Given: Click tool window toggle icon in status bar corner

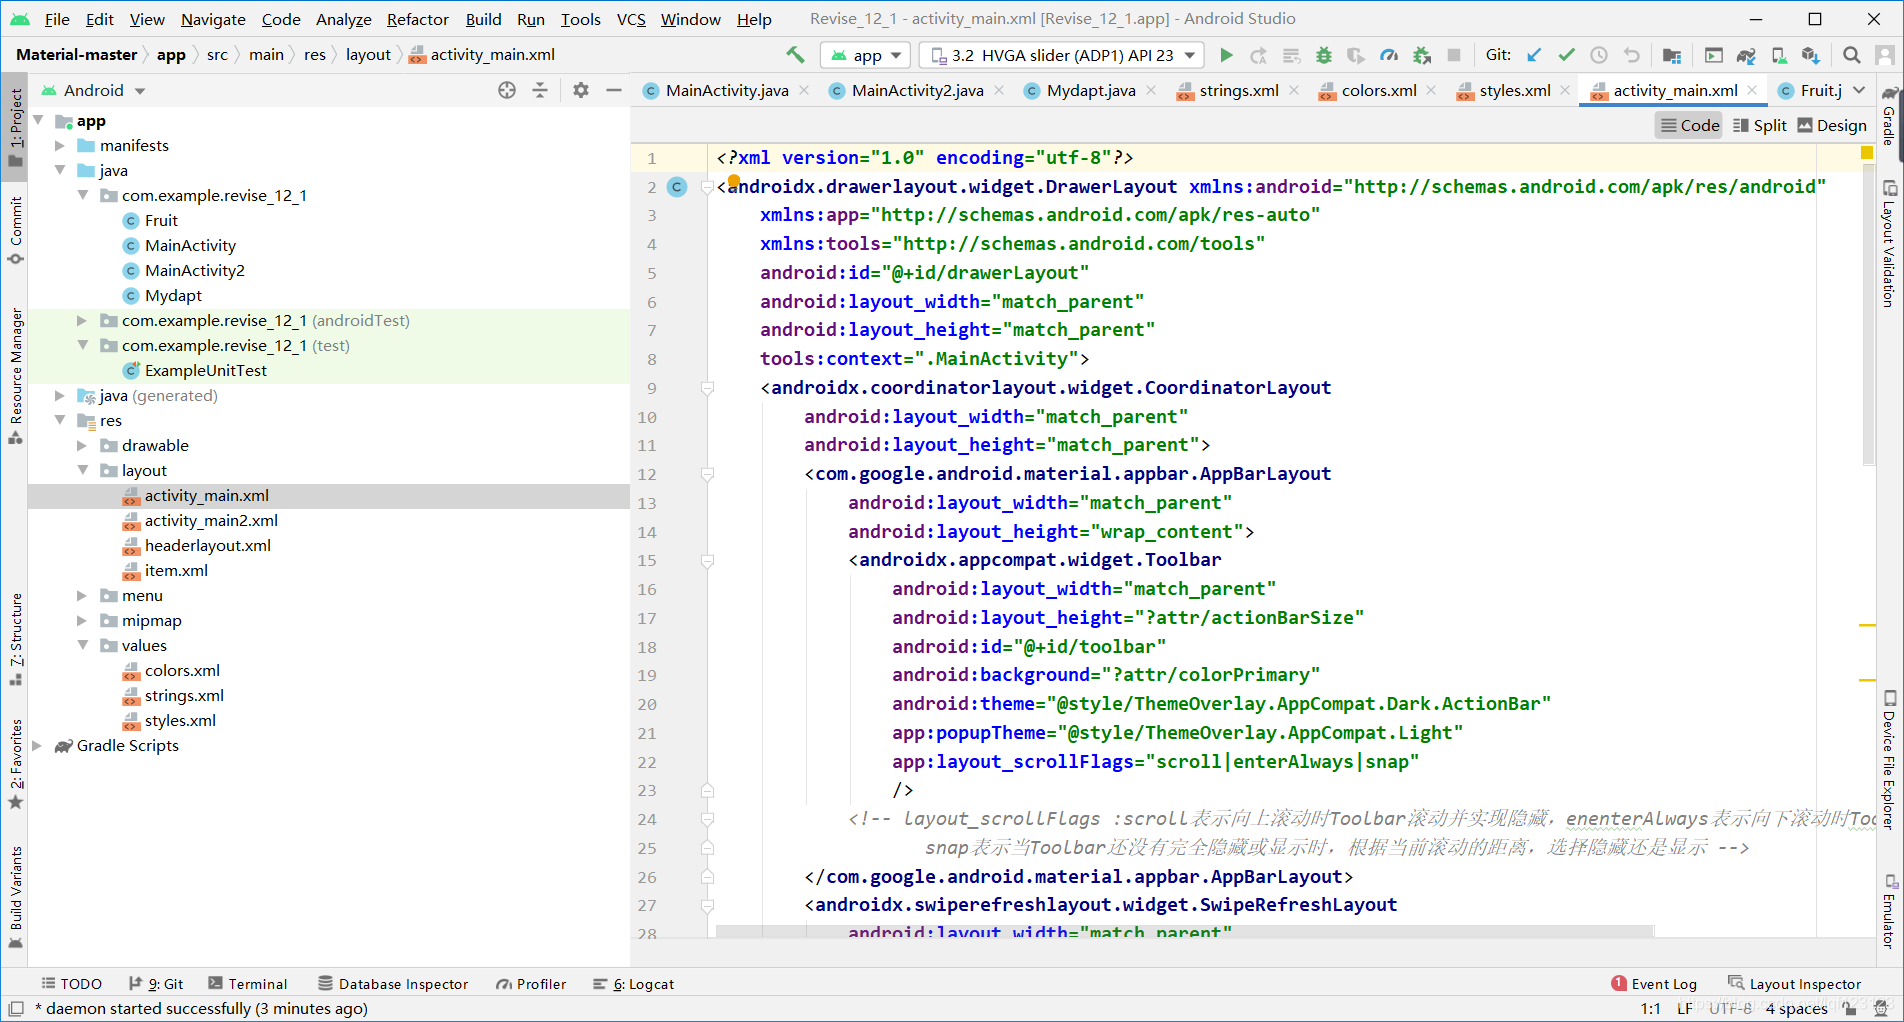Looking at the screenshot, I should coord(16,1008).
